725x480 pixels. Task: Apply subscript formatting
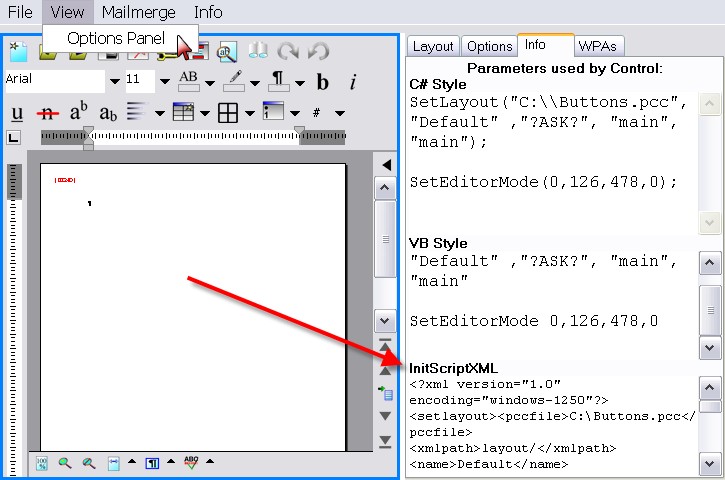(x=108, y=112)
